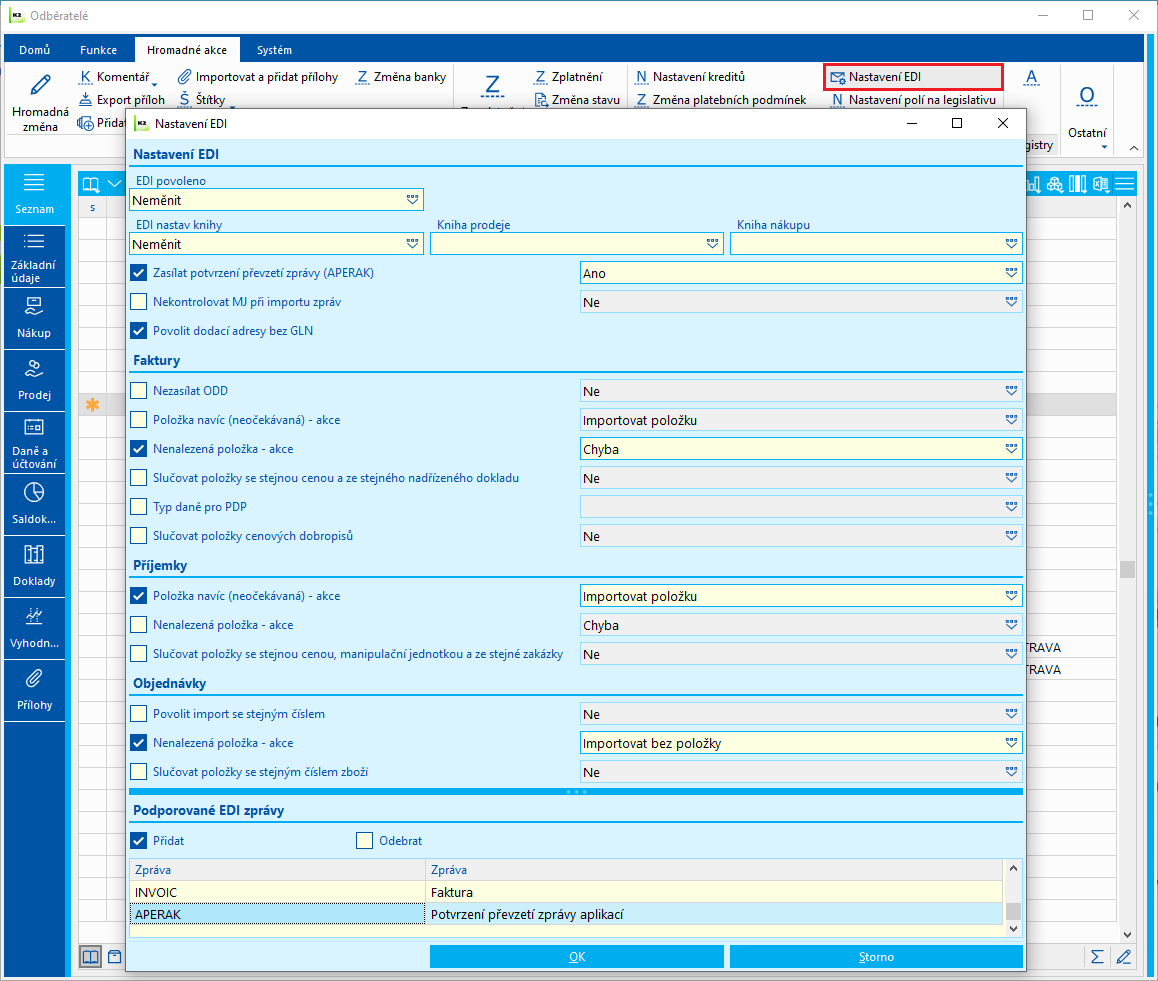Open Nastavení polí na legislativu
The image size is (1158, 981).
(x=913, y=100)
